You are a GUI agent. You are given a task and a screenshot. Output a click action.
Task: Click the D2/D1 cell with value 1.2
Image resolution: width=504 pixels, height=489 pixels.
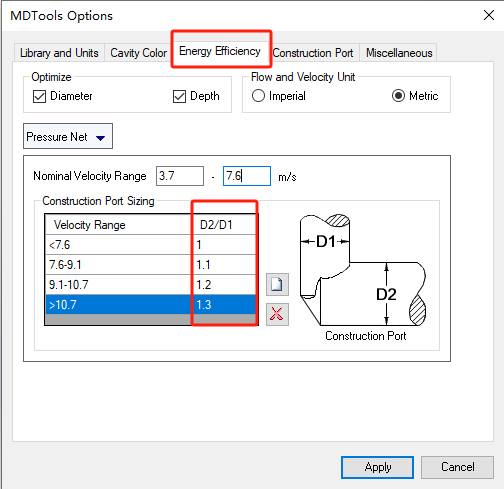(x=224, y=285)
